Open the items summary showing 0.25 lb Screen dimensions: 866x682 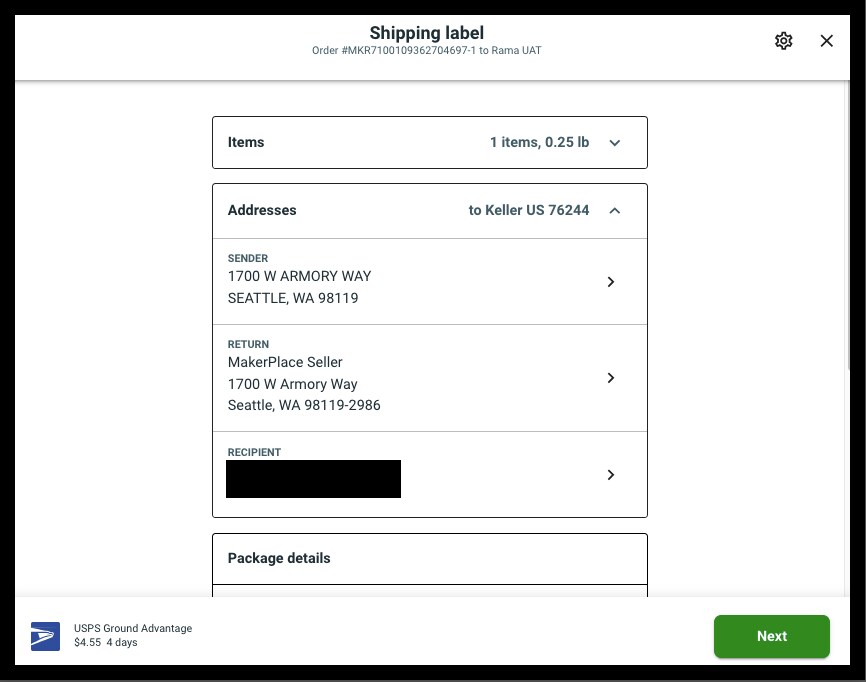(x=539, y=143)
